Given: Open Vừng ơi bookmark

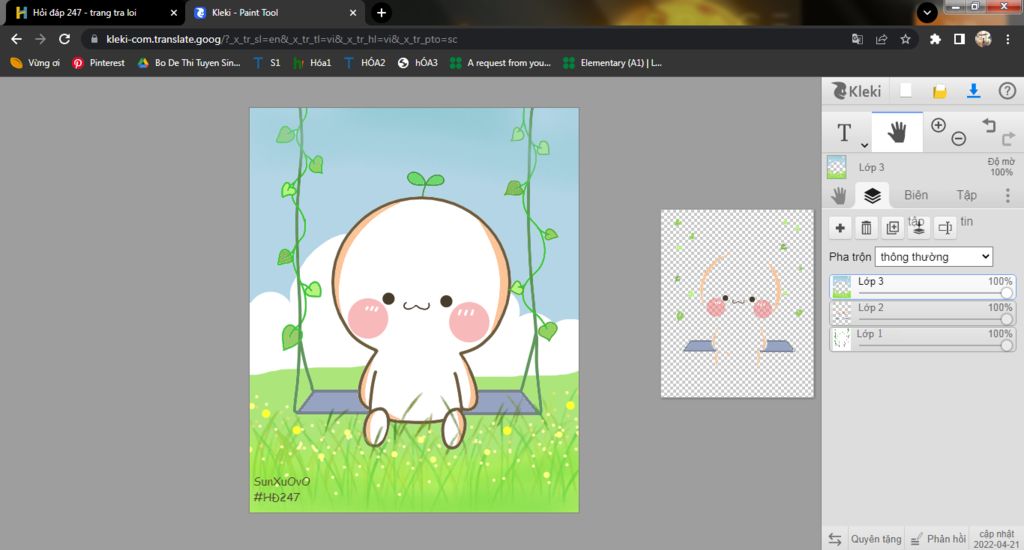Looking at the screenshot, I should (x=35, y=63).
